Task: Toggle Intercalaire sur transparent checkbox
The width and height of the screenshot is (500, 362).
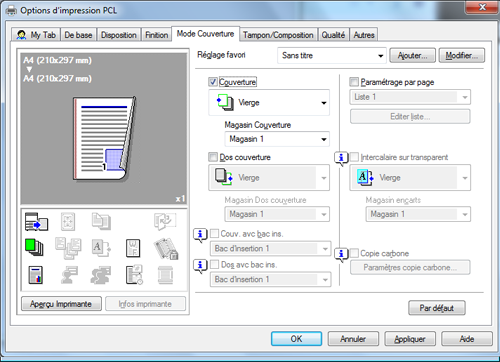Action: [x=354, y=157]
